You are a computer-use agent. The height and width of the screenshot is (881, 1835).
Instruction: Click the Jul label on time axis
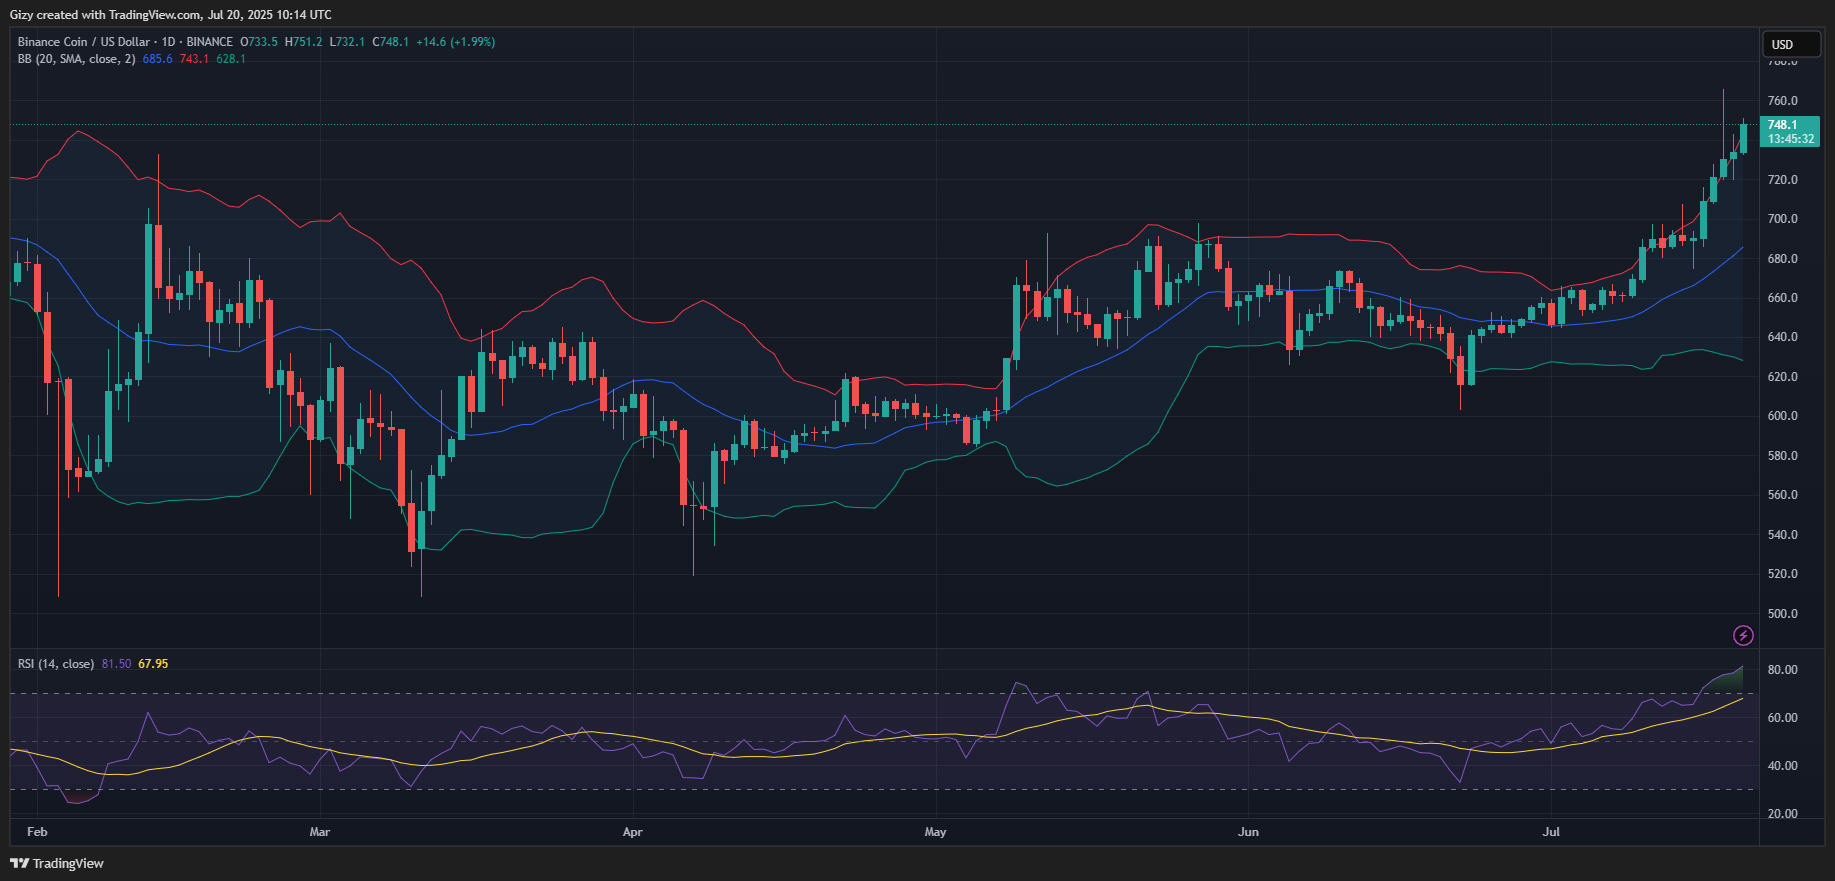click(x=1551, y=832)
